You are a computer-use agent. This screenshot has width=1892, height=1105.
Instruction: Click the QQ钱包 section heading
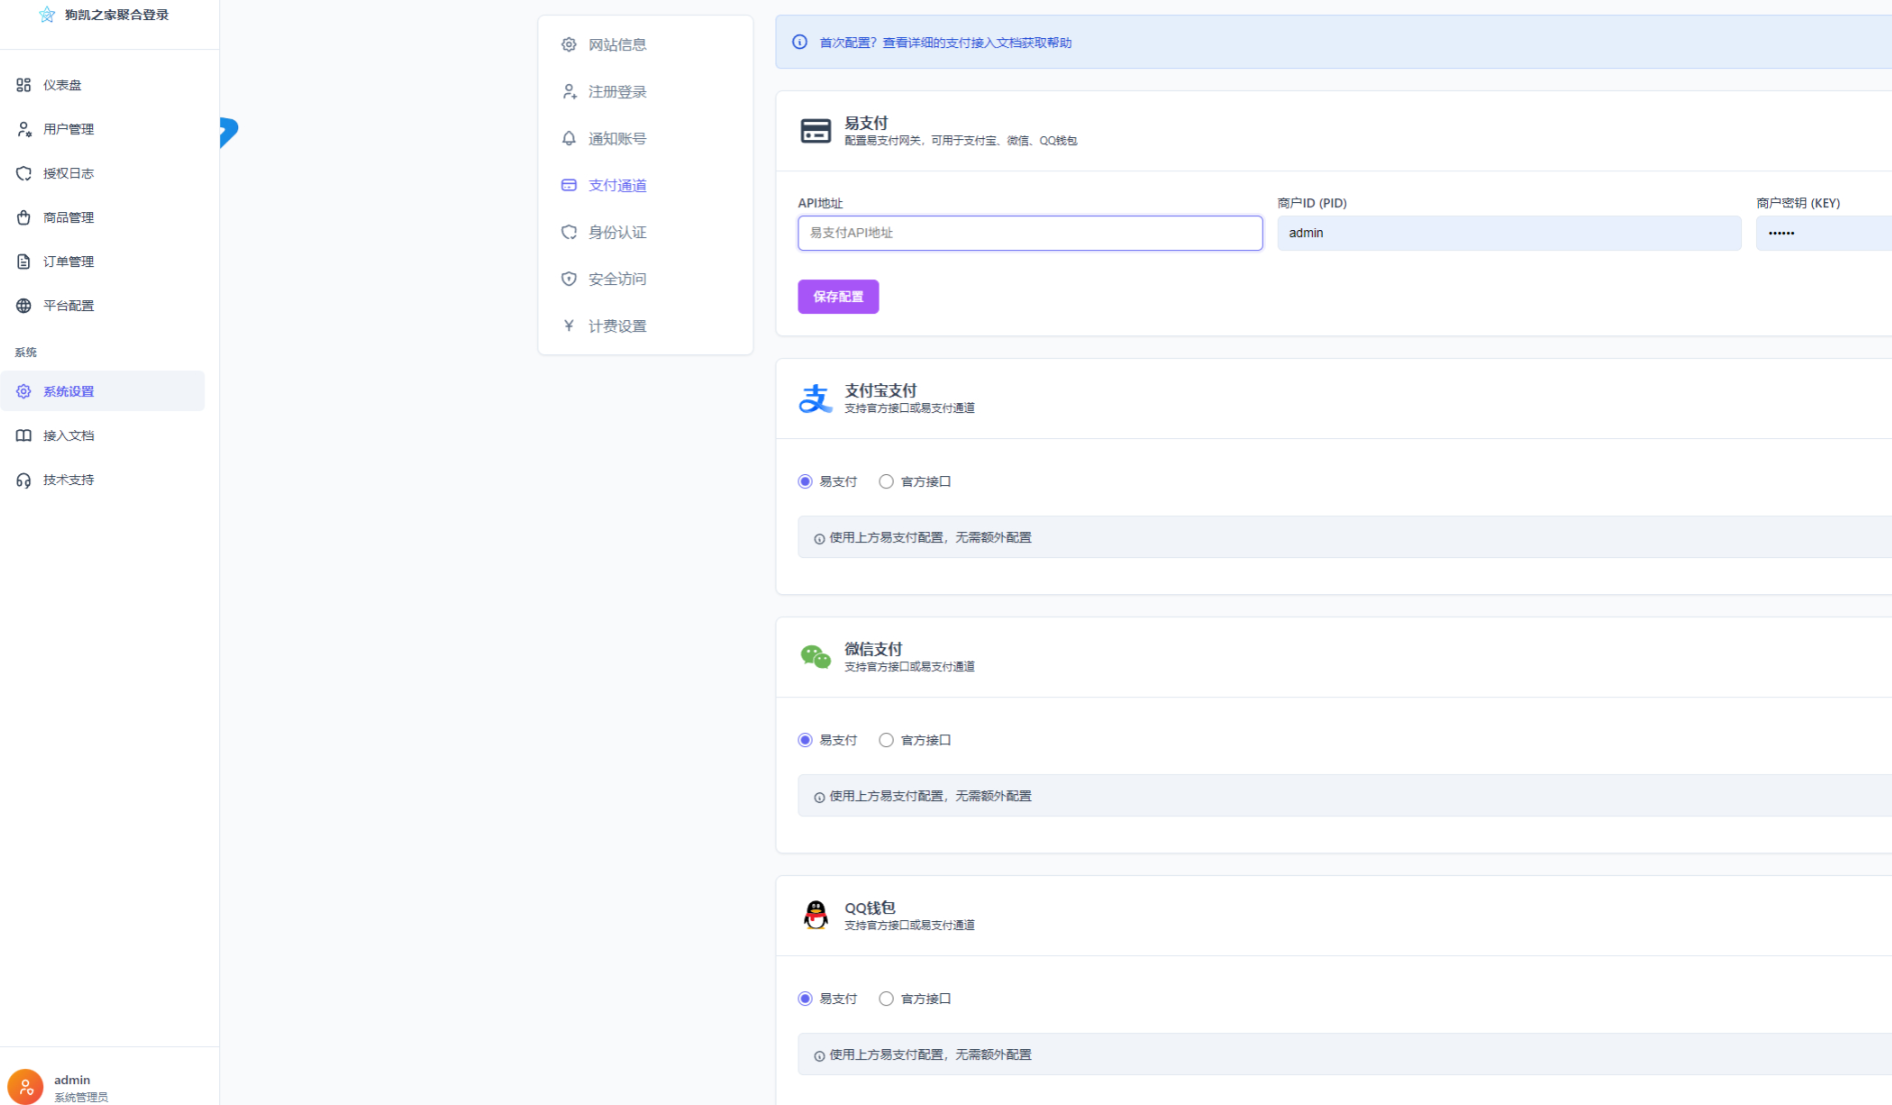870,908
